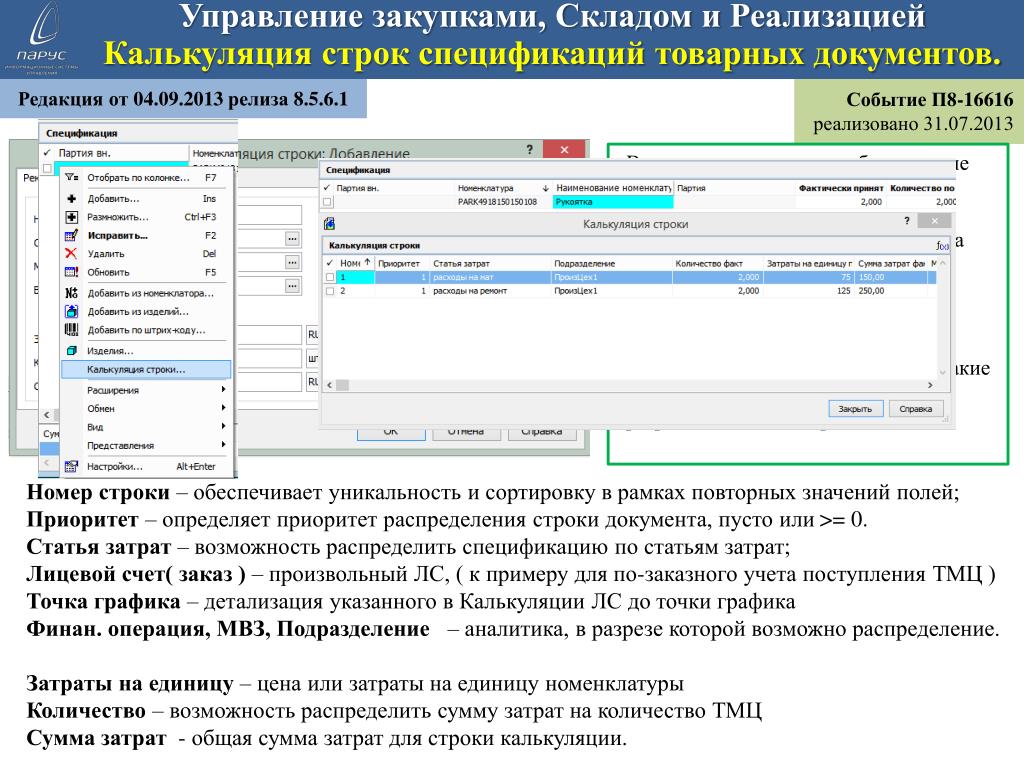Click the Подразделение column header

point(611,263)
